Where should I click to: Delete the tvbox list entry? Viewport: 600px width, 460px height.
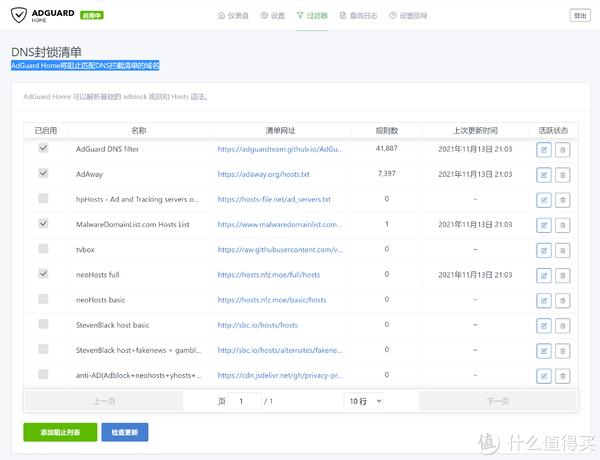[562, 250]
